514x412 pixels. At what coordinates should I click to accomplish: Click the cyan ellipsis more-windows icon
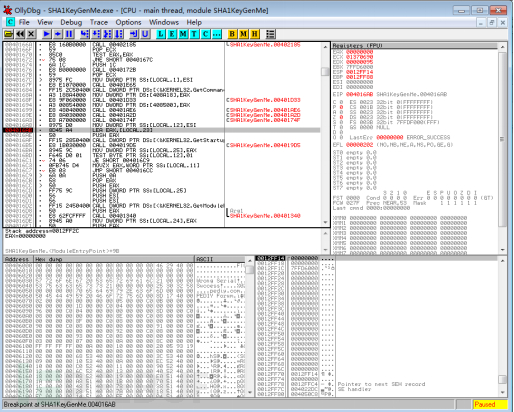(x=217, y=34)
